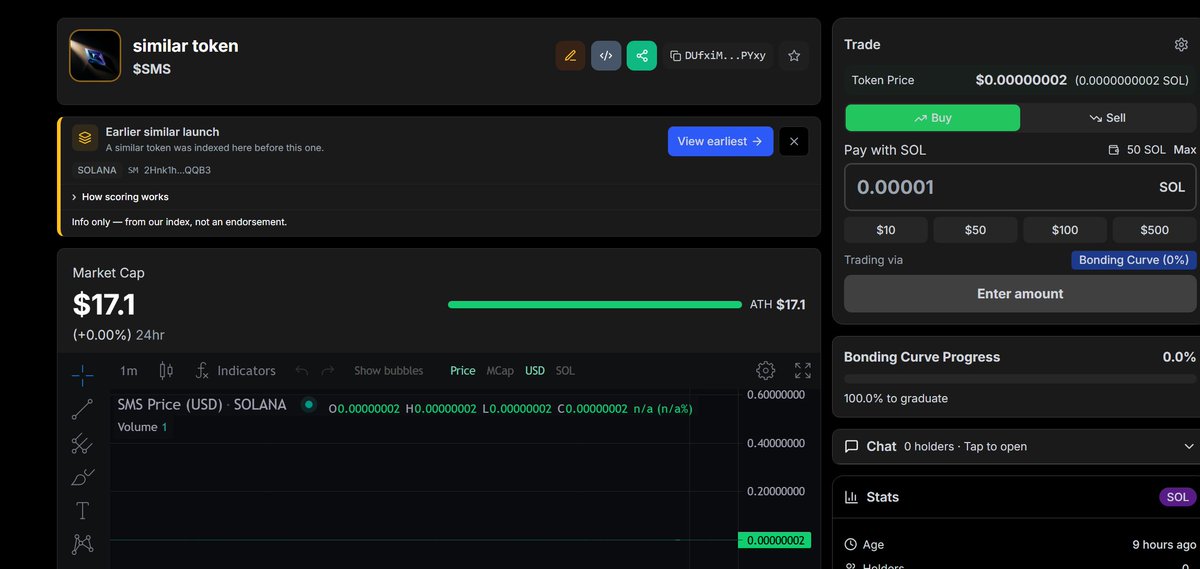
Task: Click the Age clock icon
Action: tap(851, 545)
